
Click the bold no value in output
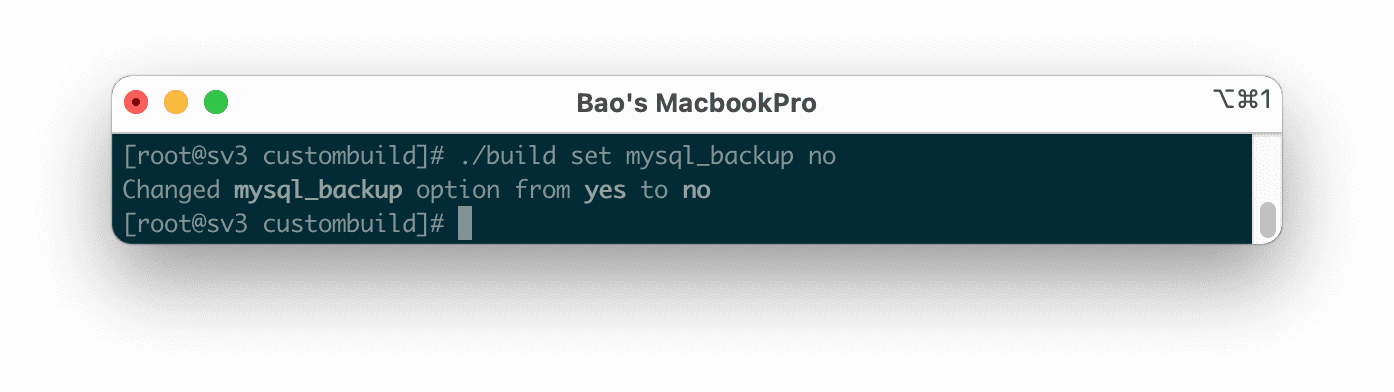click(696, 191)
